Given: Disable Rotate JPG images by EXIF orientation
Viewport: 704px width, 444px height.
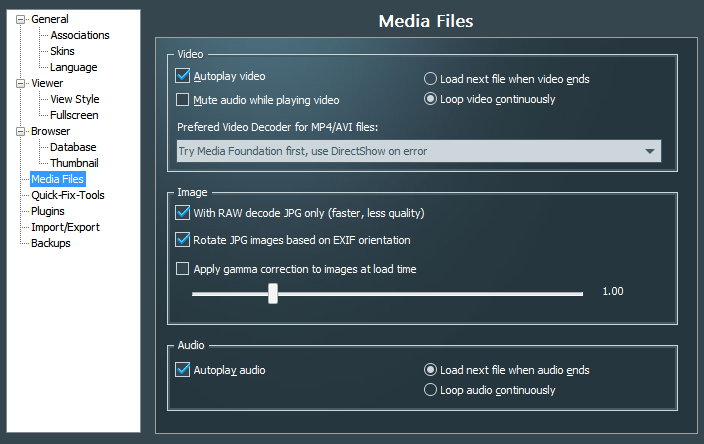Looking at the screenshot, I should pos(183,240).
